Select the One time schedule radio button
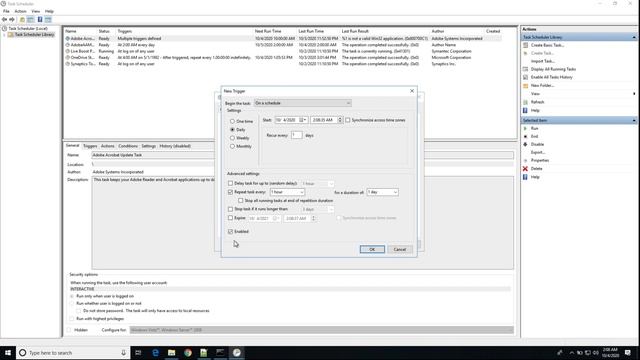 (x=232, y=121)
